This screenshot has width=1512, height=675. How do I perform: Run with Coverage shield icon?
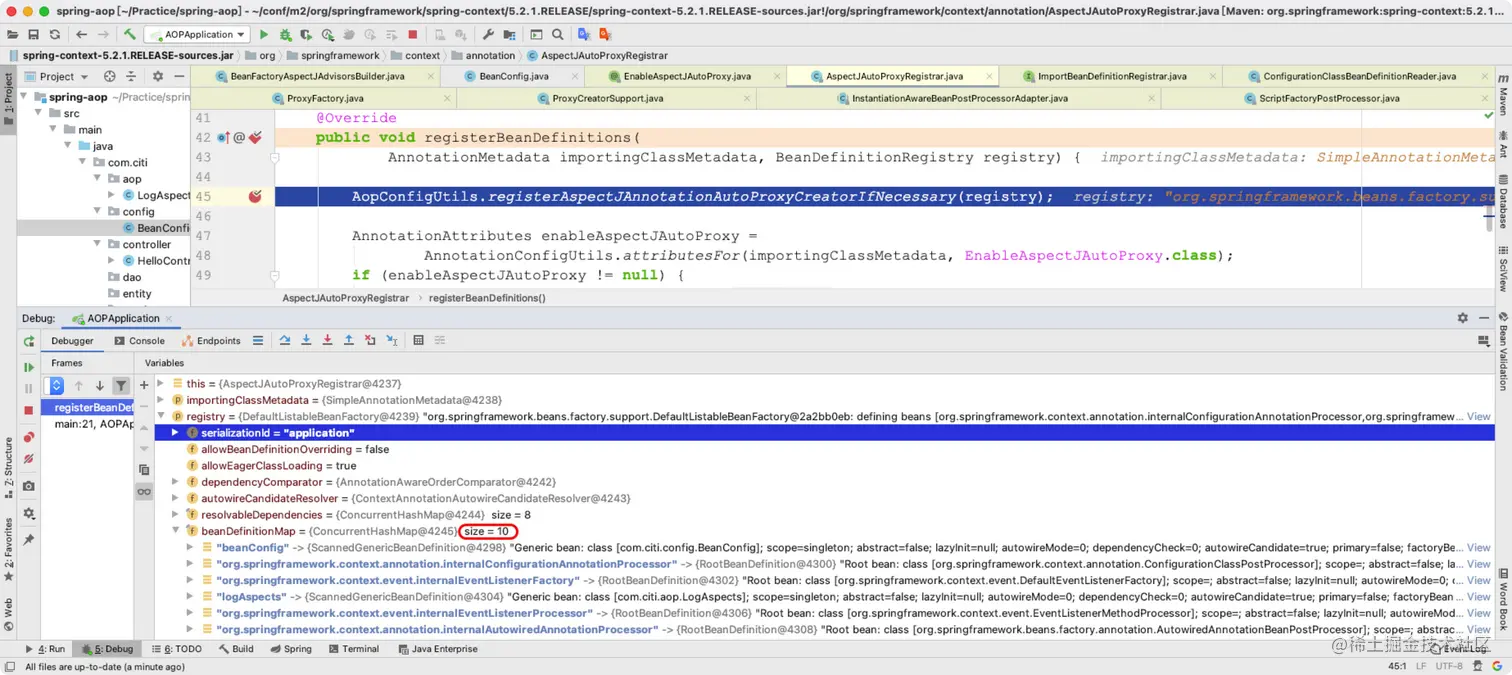pos(307,34)
